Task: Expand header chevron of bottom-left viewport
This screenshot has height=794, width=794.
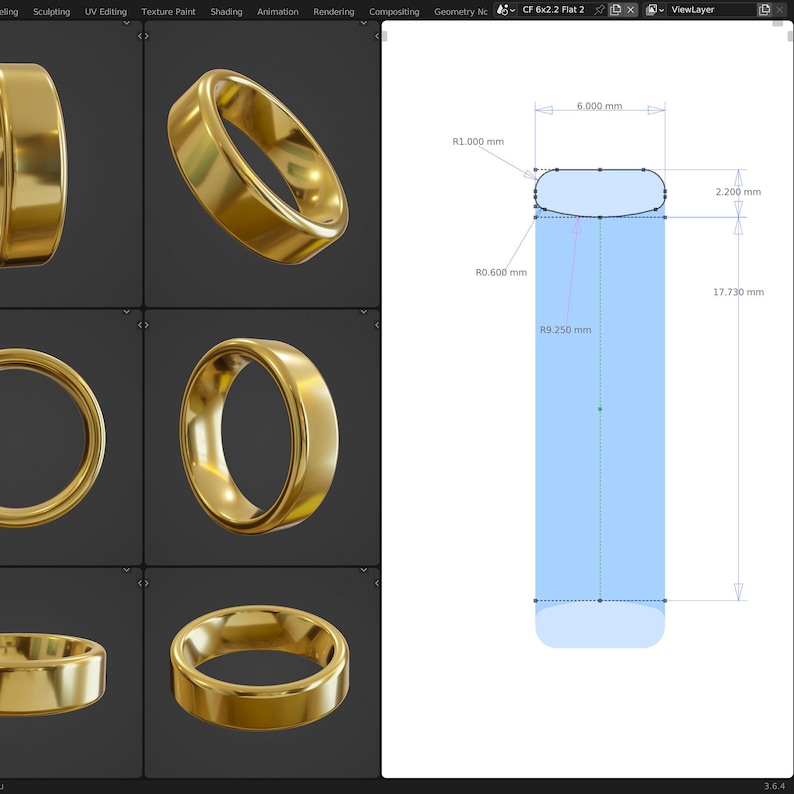Action: coord(127,570)
